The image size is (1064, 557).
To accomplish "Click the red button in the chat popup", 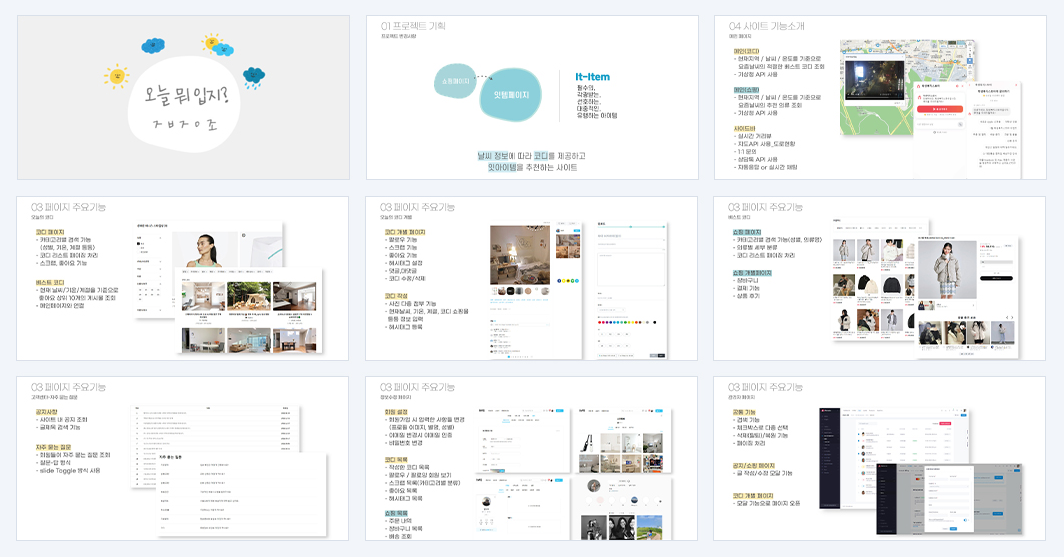I will (x=940, y=109).
